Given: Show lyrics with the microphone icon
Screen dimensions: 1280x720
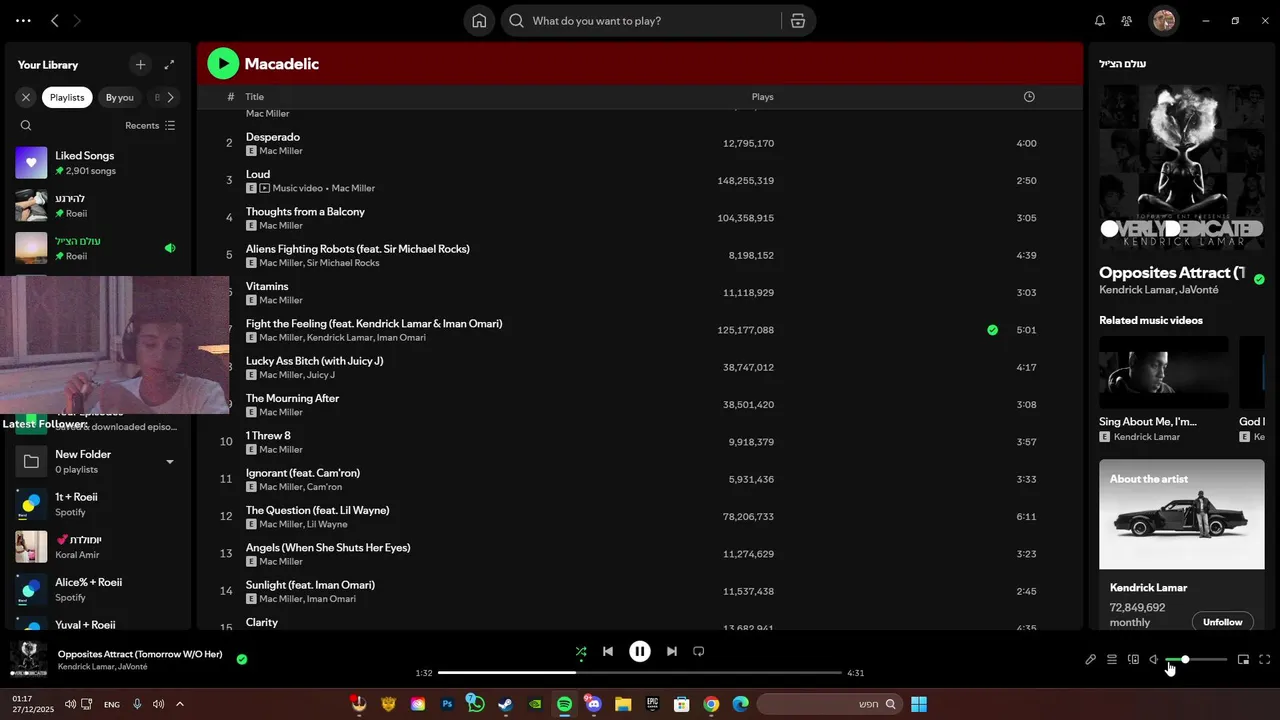Looking at the screenshot, I should 1091,660.
